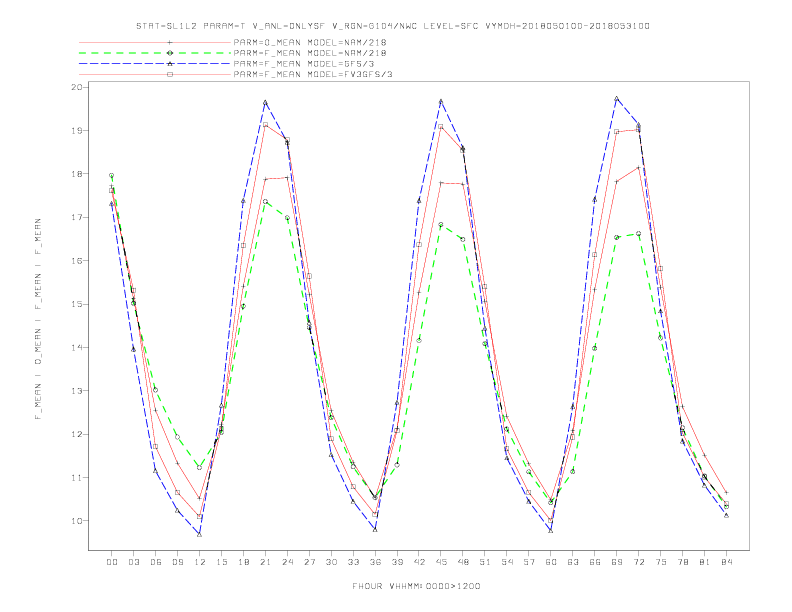Click the chart title starting with 'STAT=SL1L2 PARAM=T'
The height and width of the screenshot is (612, 792).
point(392,26)
